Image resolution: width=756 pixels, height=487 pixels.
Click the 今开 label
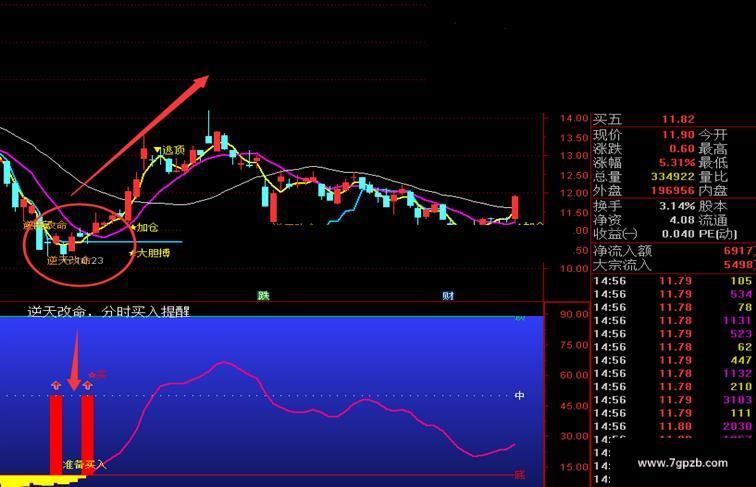(713, 135)
